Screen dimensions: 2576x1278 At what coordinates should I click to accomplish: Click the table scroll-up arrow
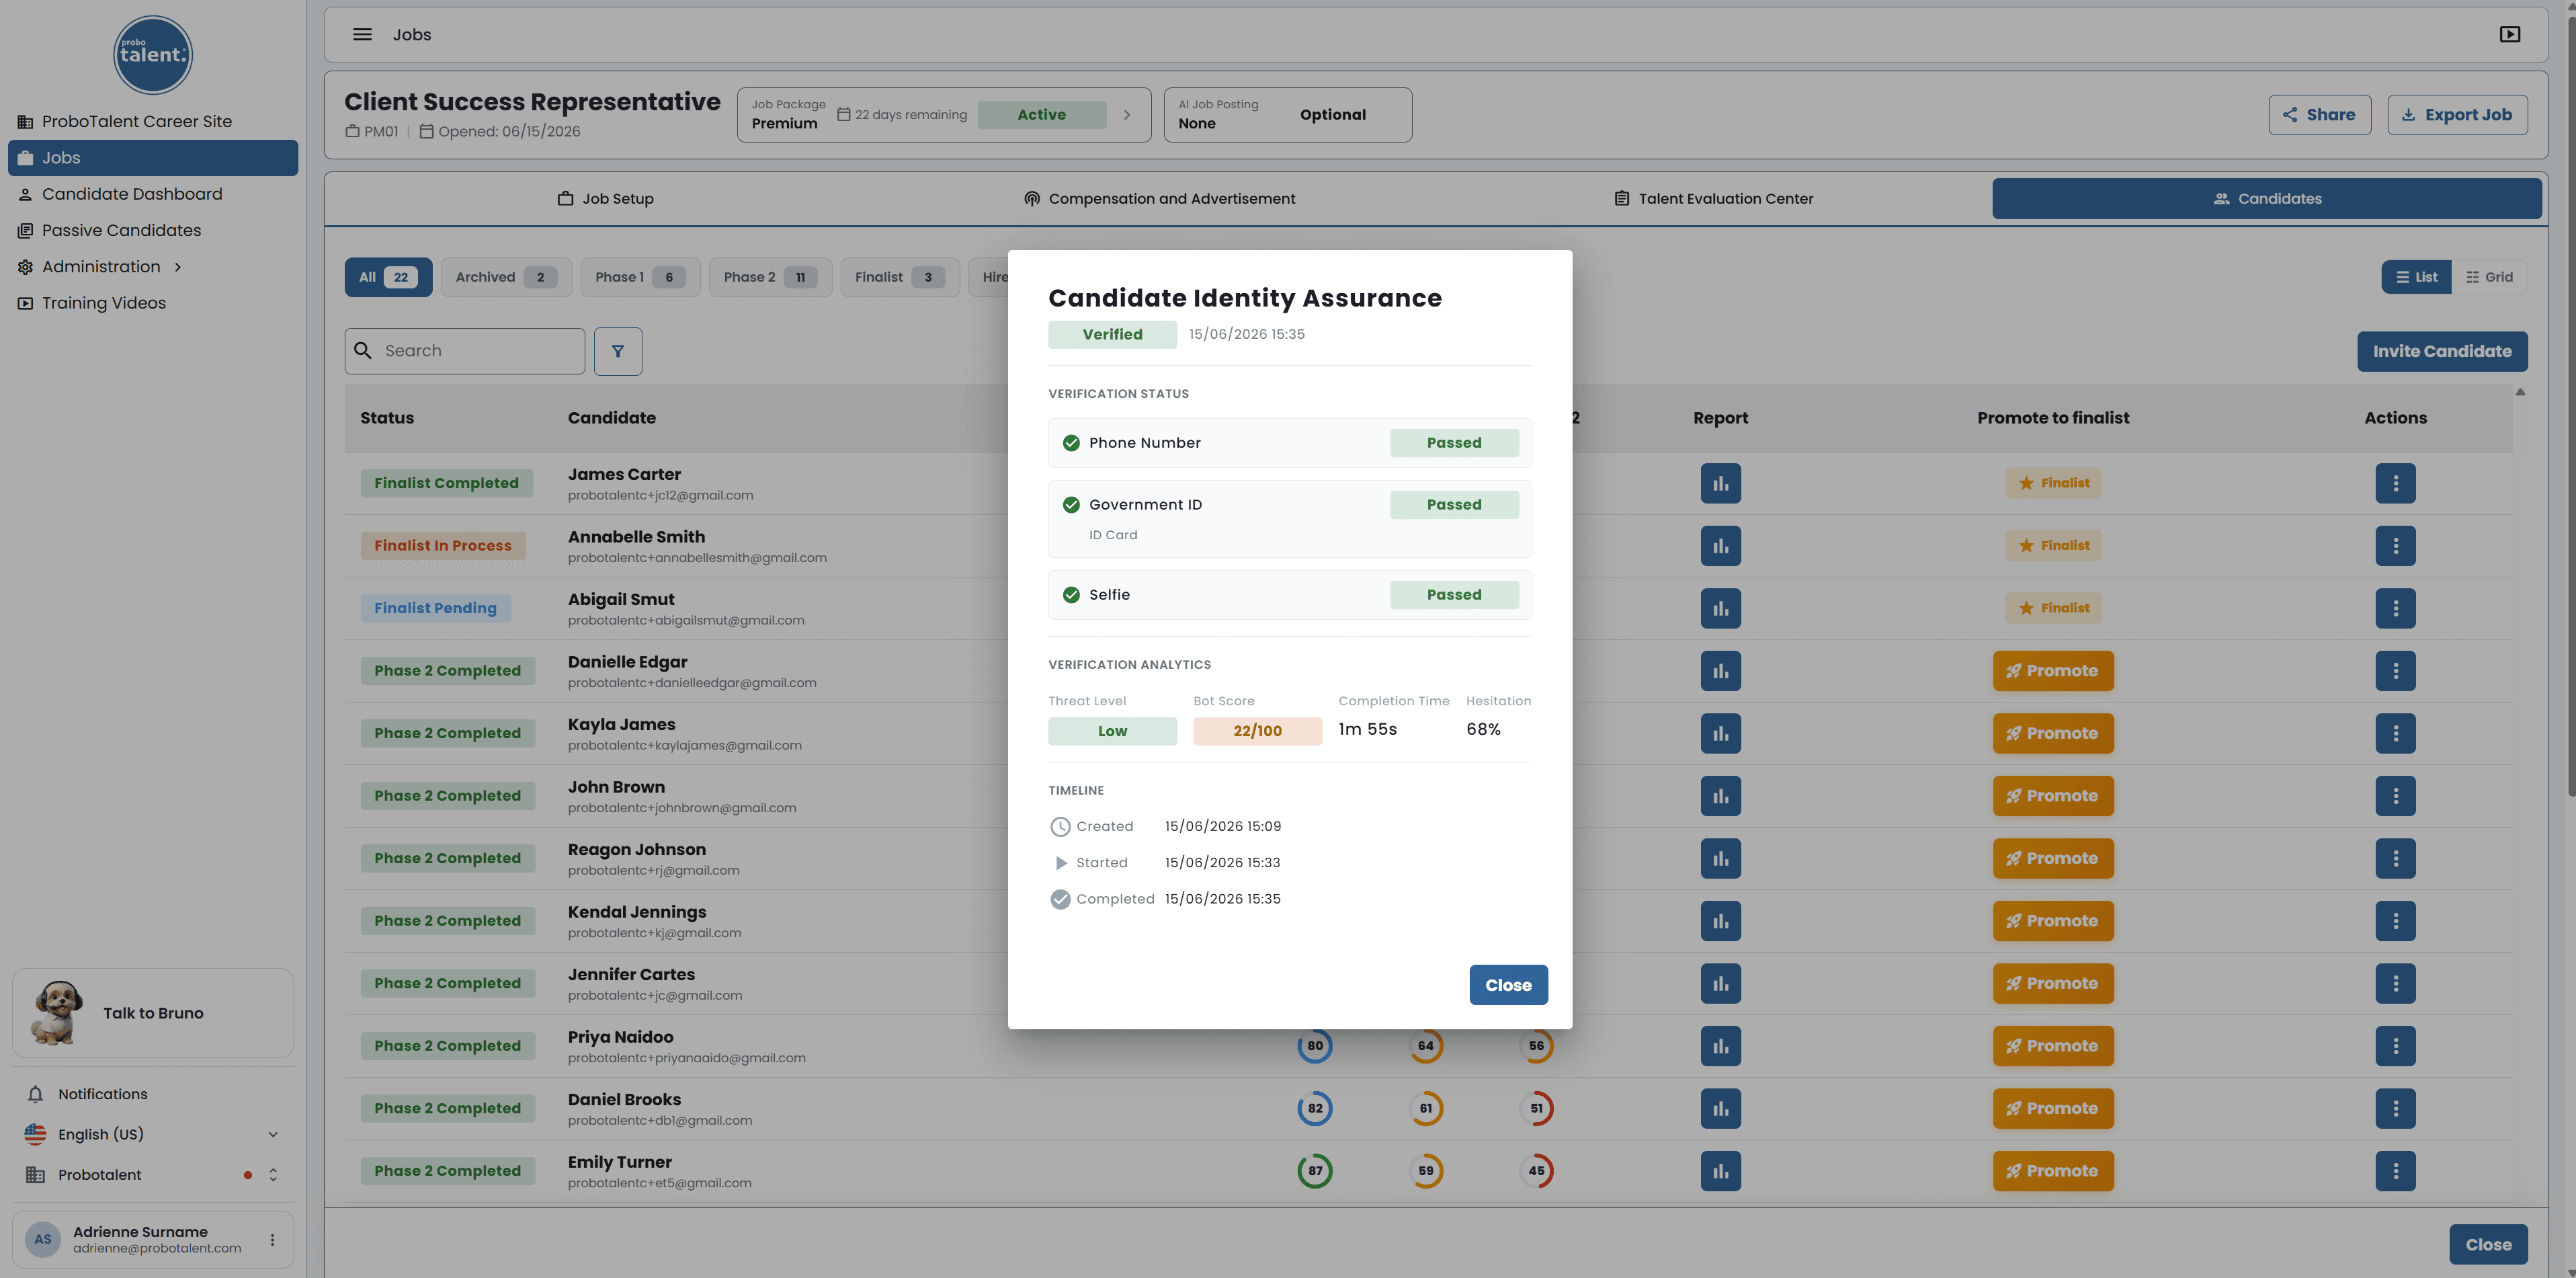2520,392
